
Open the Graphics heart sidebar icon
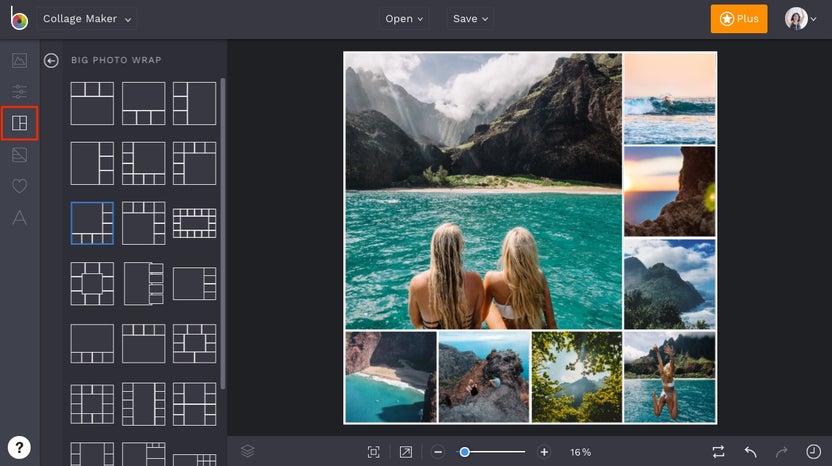(x=19, y=186)
